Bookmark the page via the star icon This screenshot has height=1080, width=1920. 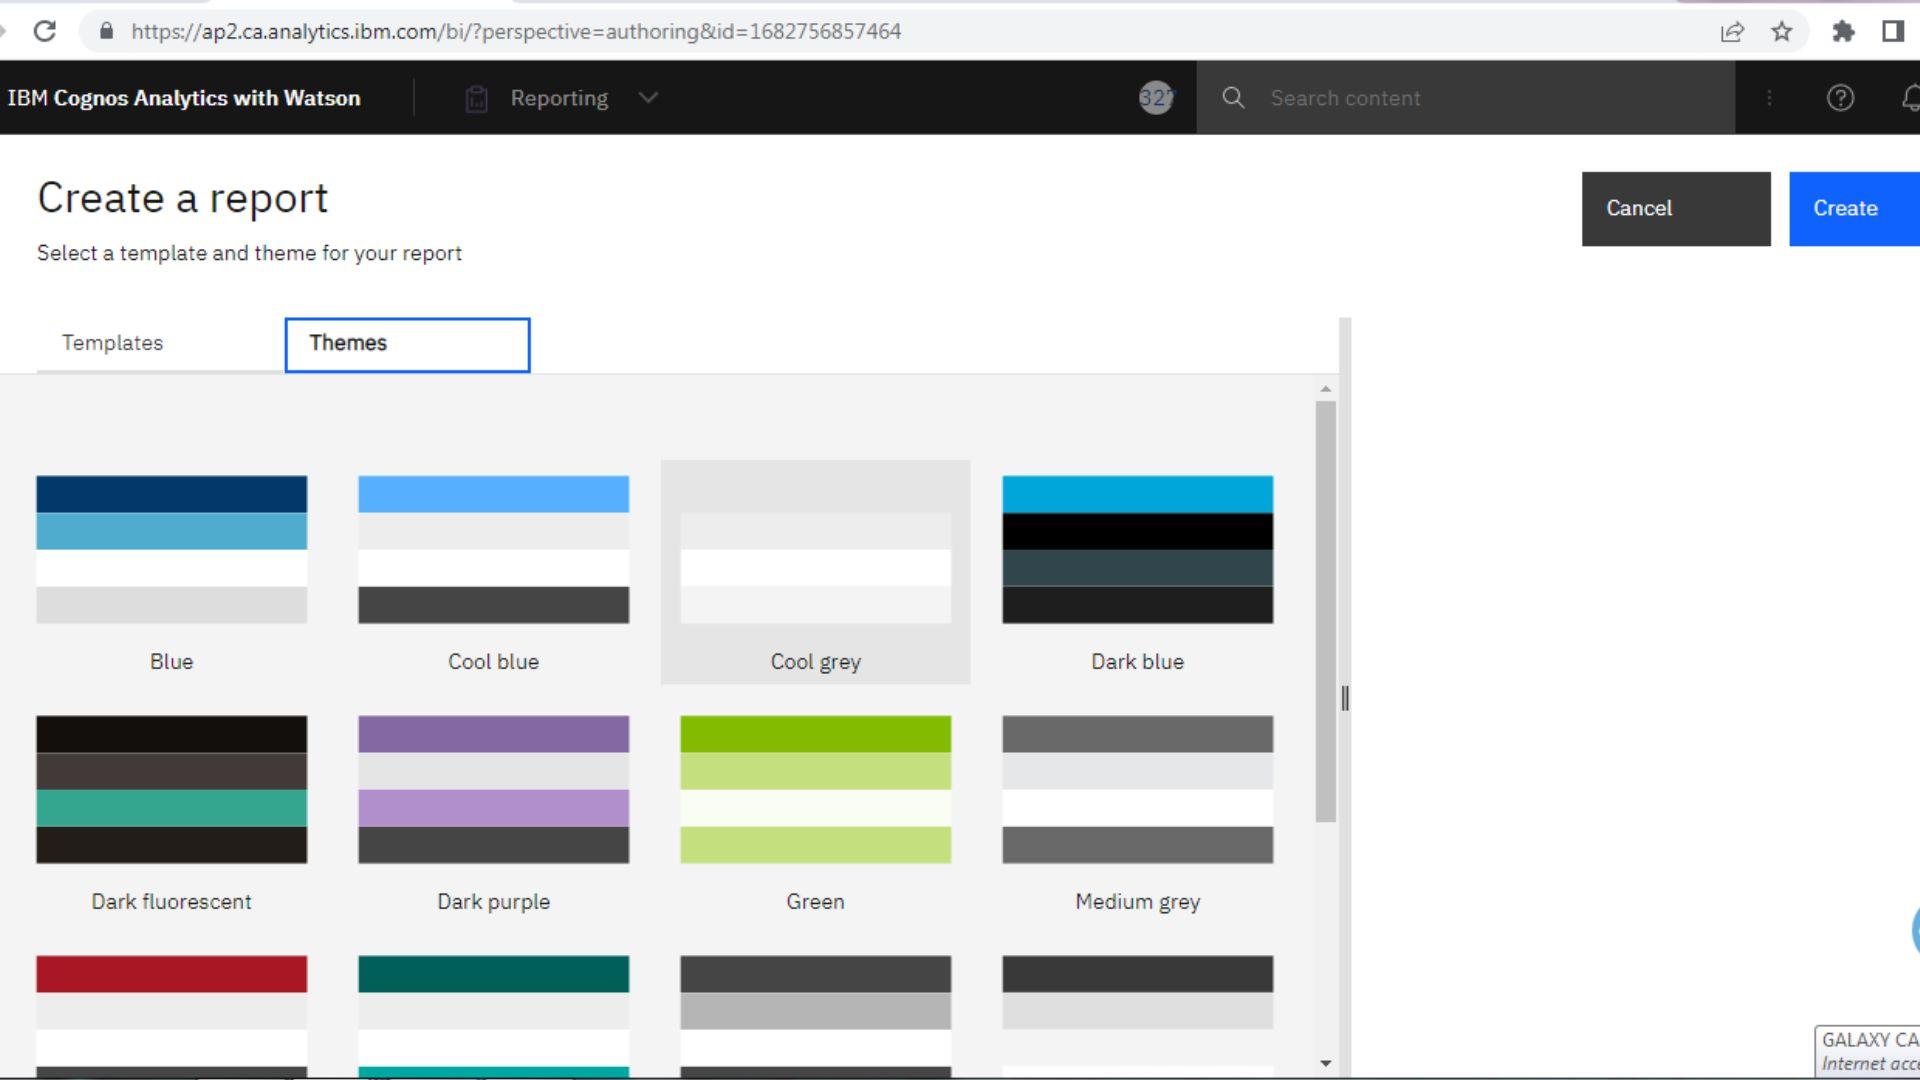1783,31
